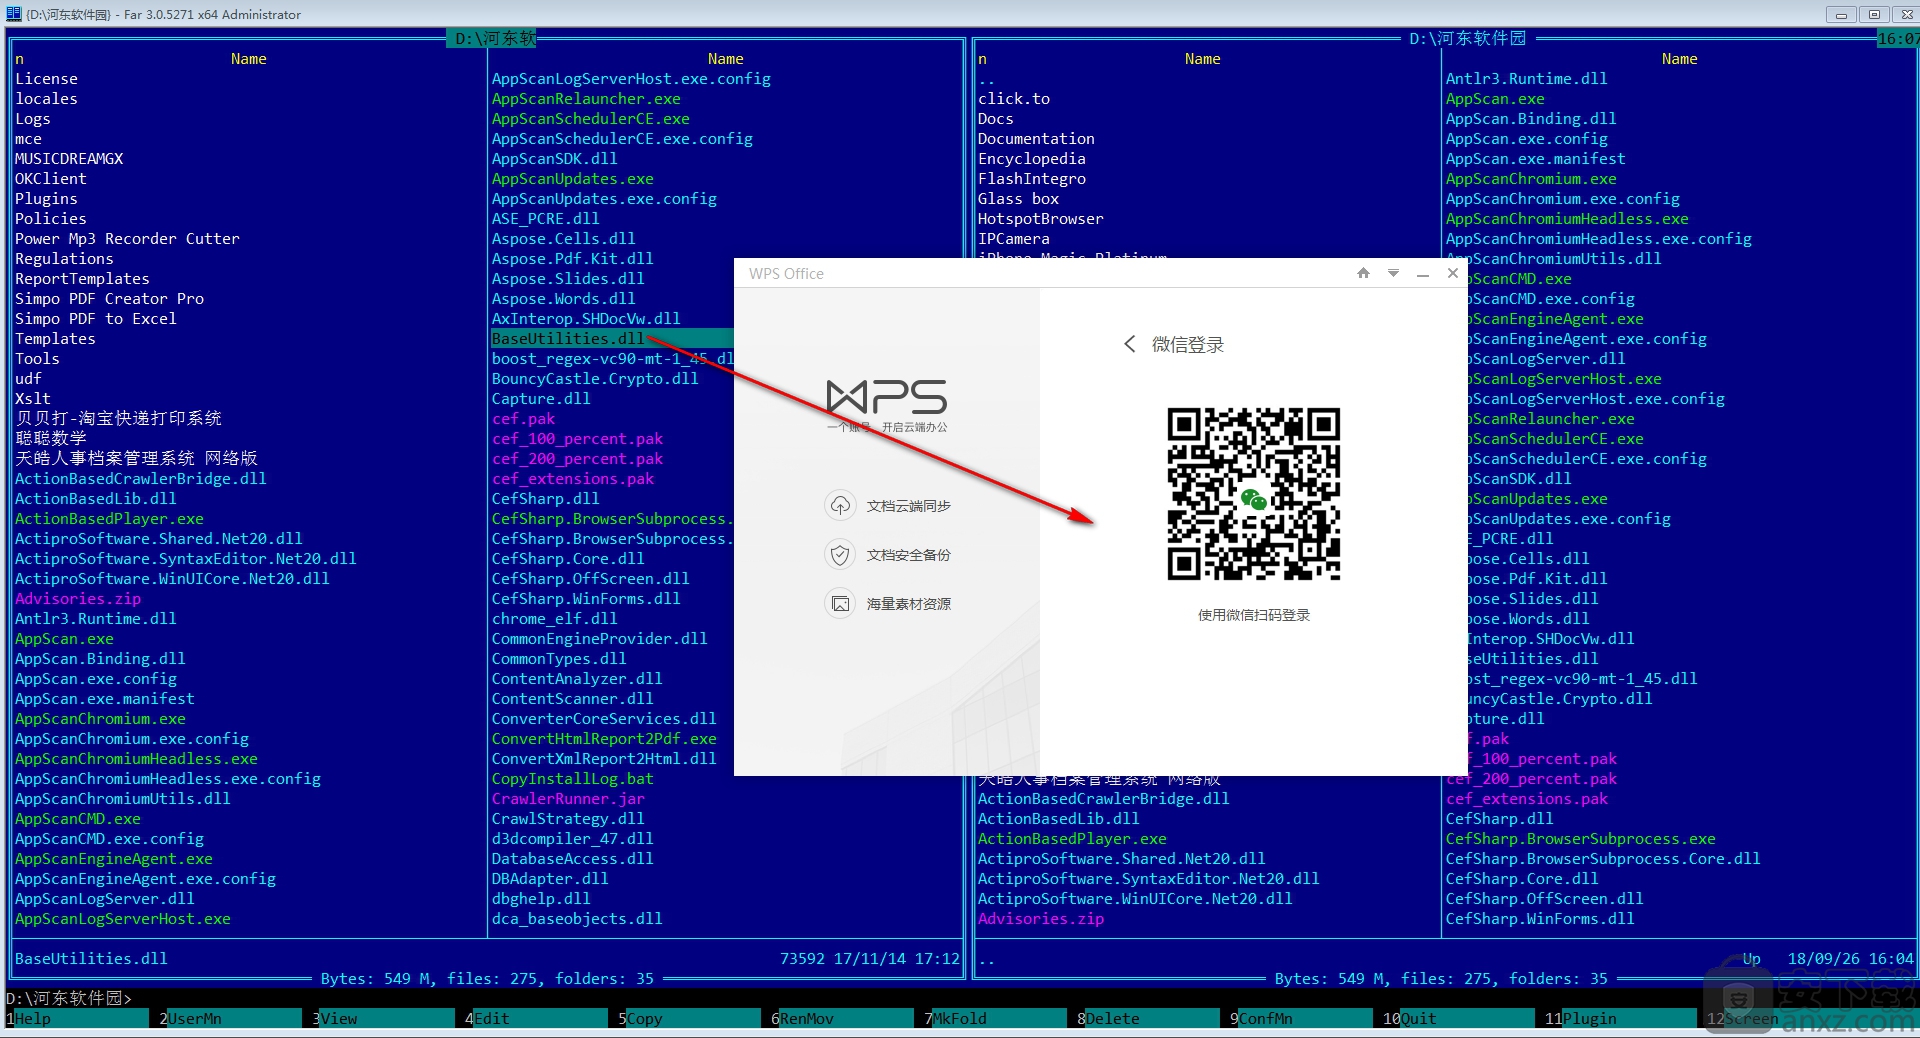Viewport: 1920px width, 1038px height.
Task: Click the 海量素材资源 image icon
Action: (840, 604)
